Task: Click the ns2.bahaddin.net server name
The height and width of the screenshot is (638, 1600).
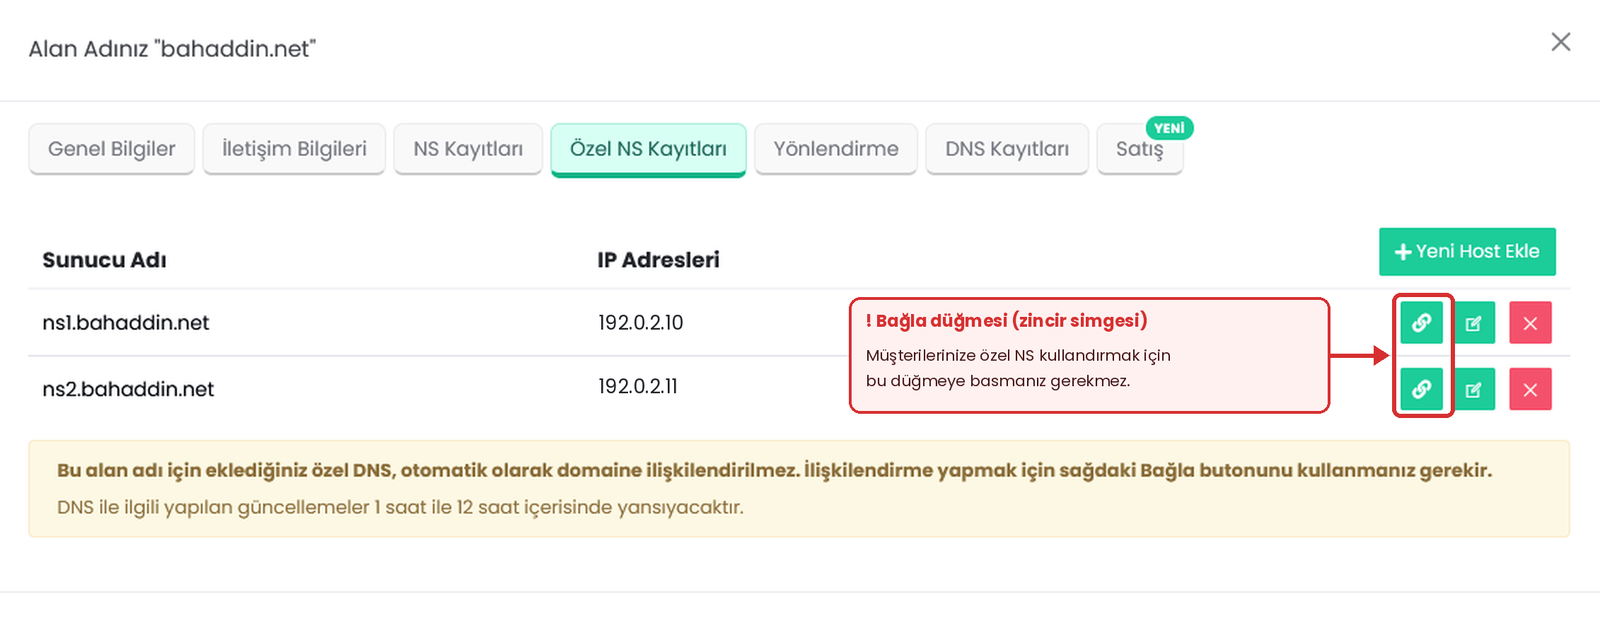Action: point(128,389)
